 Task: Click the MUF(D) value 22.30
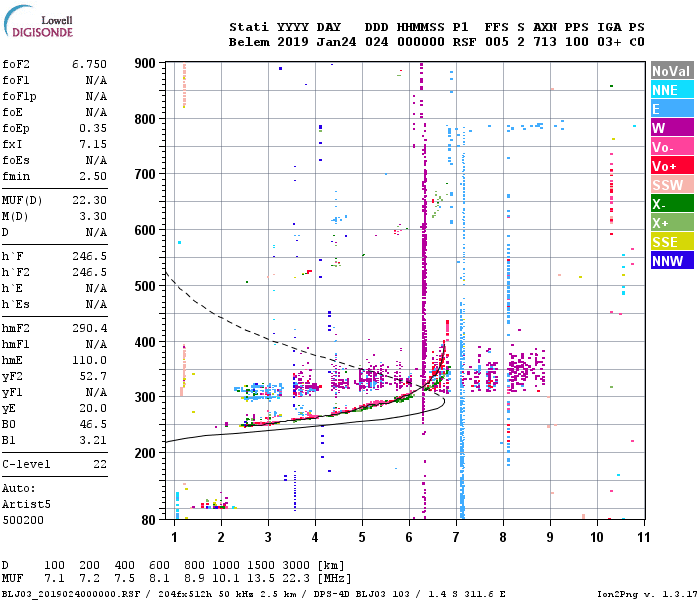click(x=90, y=200)
